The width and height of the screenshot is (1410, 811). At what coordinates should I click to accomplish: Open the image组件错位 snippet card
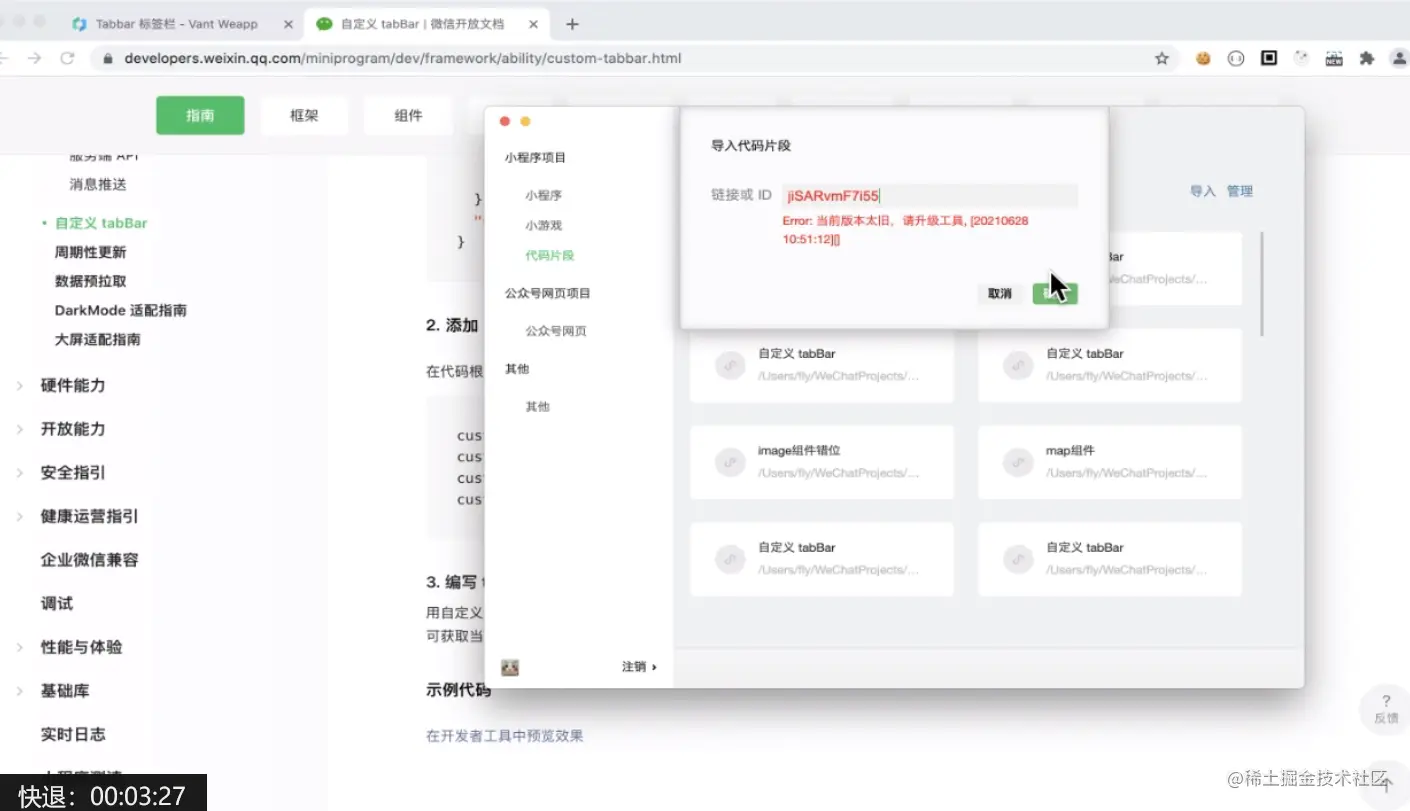(x=821, y=462)
